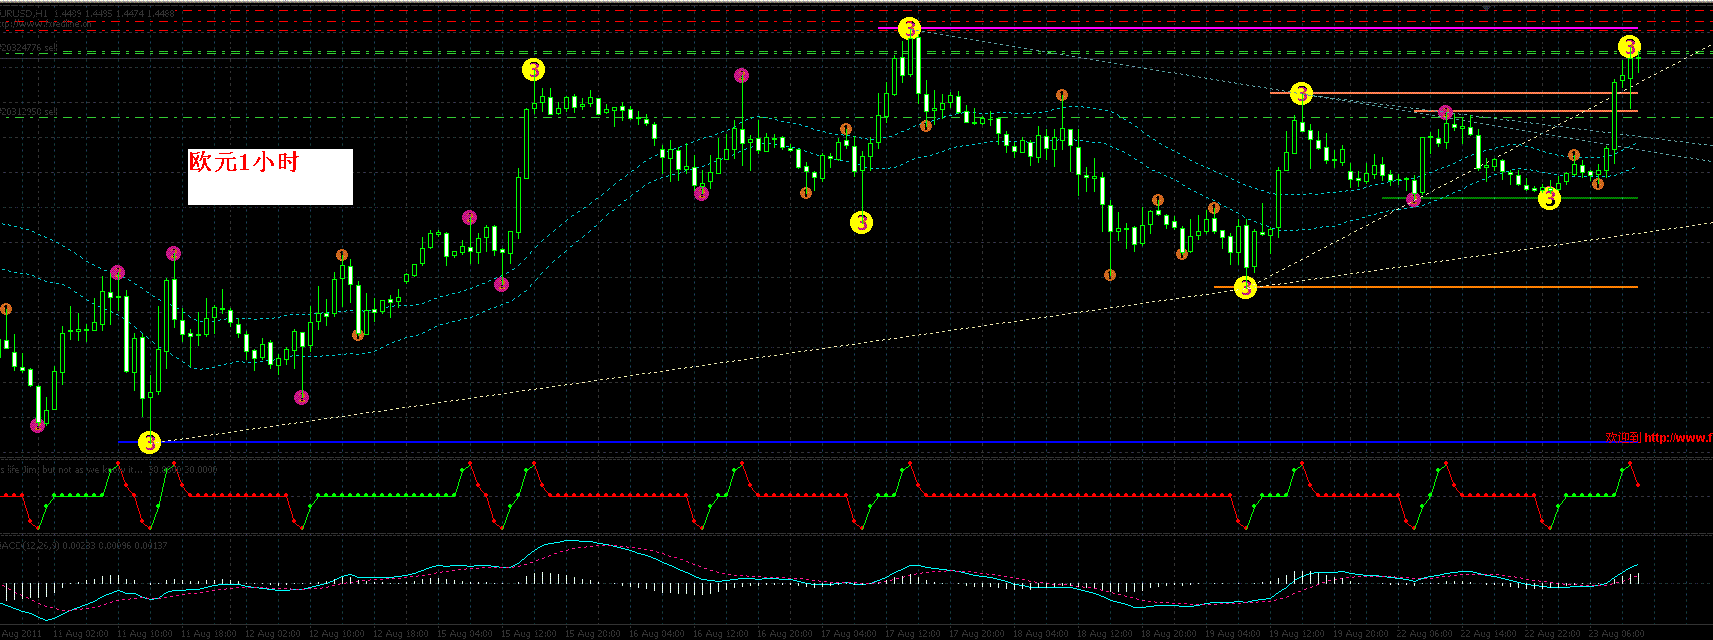Select the magenta horizontal resistance line
Screen dimensions: 1713x640
pyautogui.click(x=1258, y=29)
